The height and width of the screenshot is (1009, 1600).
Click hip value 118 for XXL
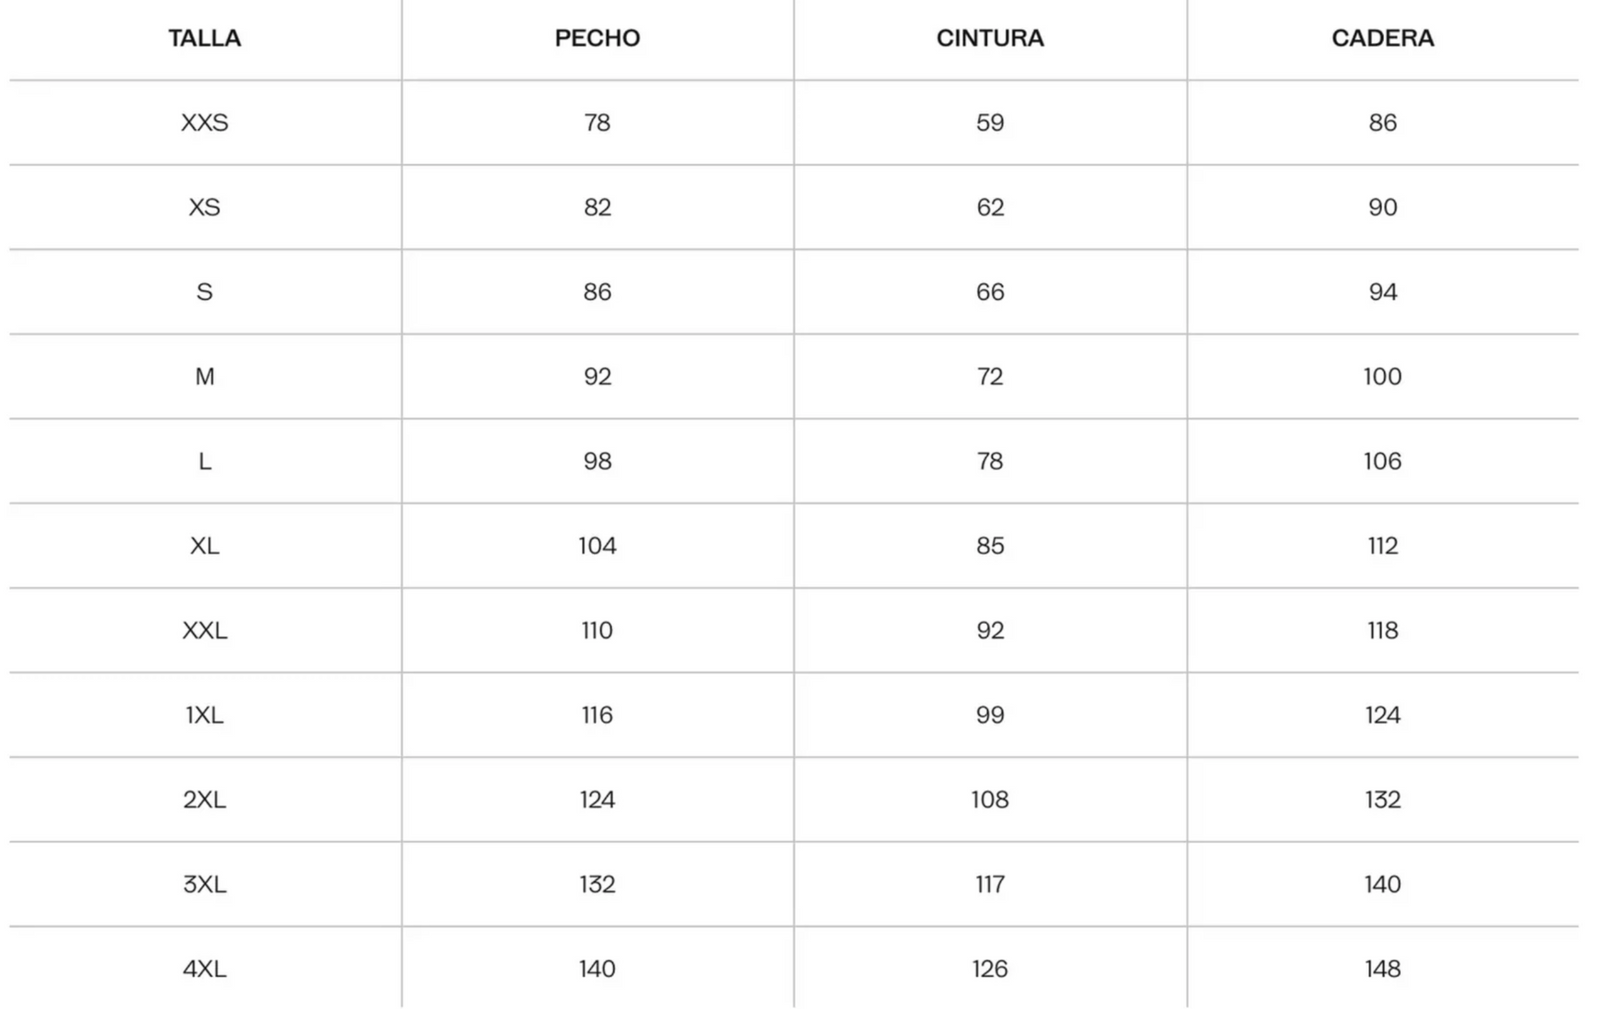coord(1382,631)
